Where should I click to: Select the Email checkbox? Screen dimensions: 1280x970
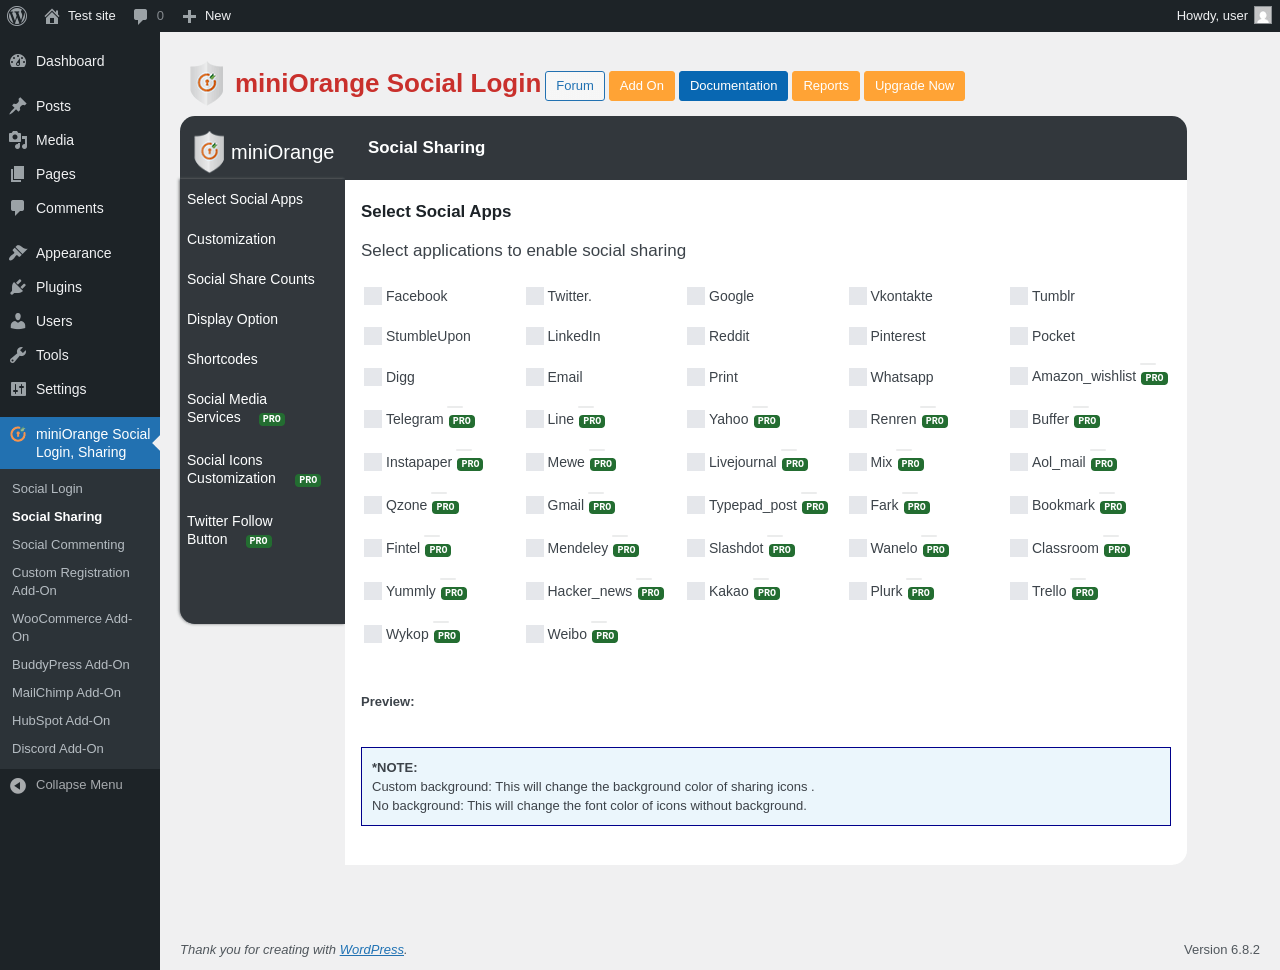click(535, 377)
